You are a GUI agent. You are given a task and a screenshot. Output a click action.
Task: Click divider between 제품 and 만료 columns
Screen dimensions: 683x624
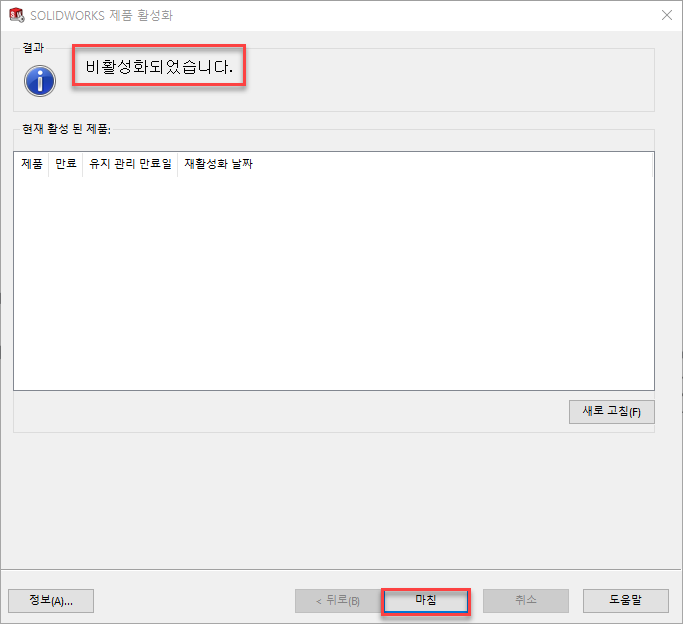pos(48,164)
